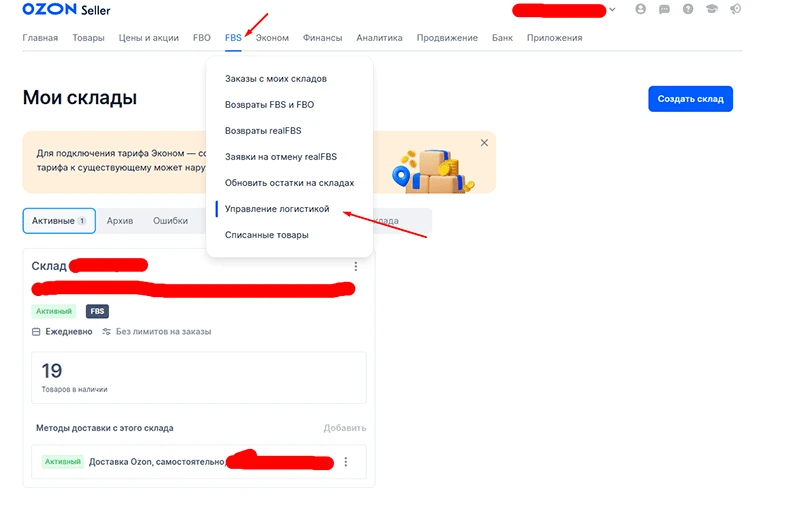Image resolution: width=800 pixels, height=505 pixels.
Task: Open the profile account icon
Action: click(640, 9)
